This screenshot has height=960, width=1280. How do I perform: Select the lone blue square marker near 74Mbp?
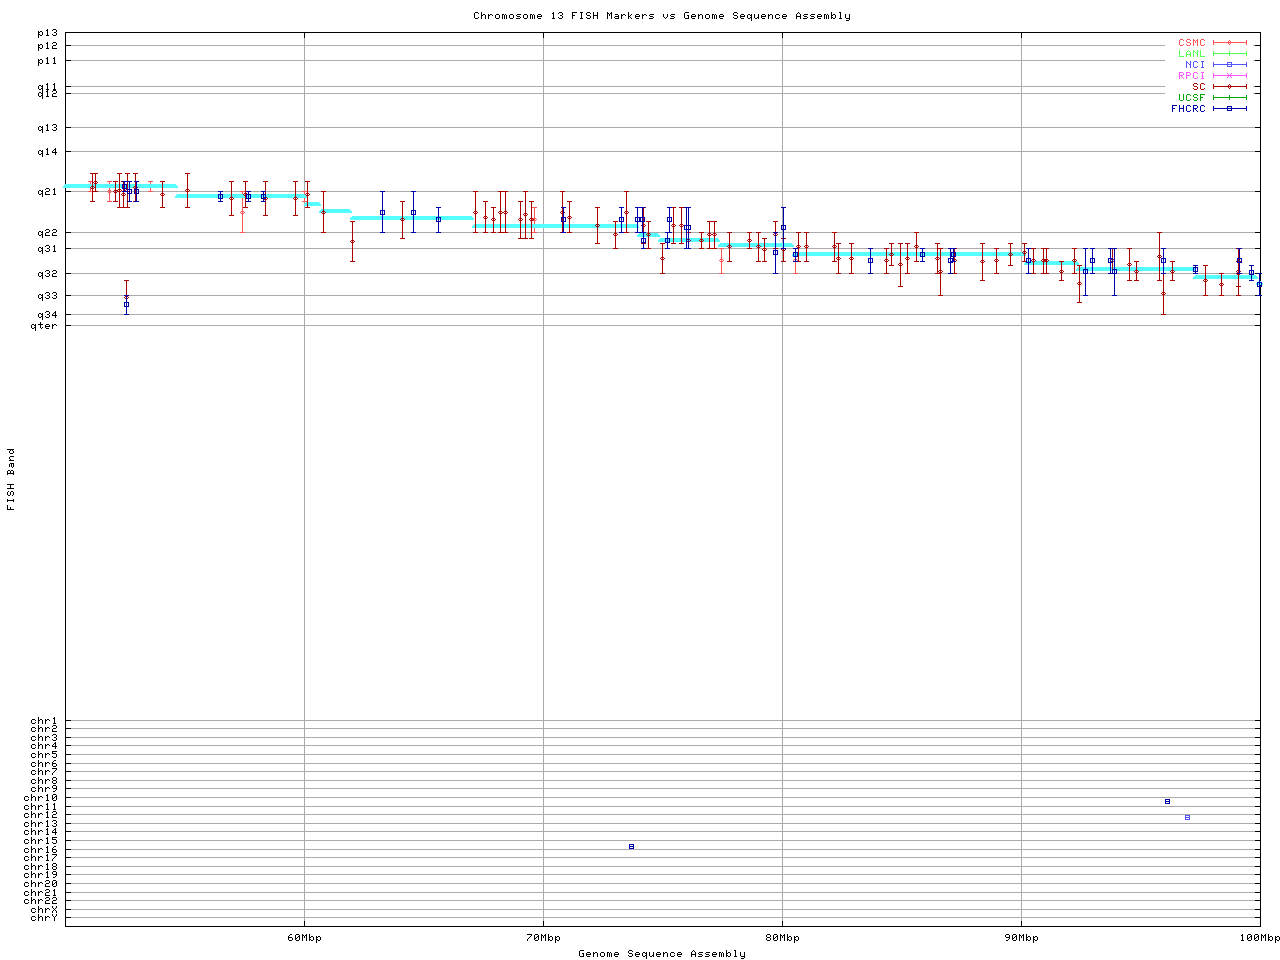point(631,847)
